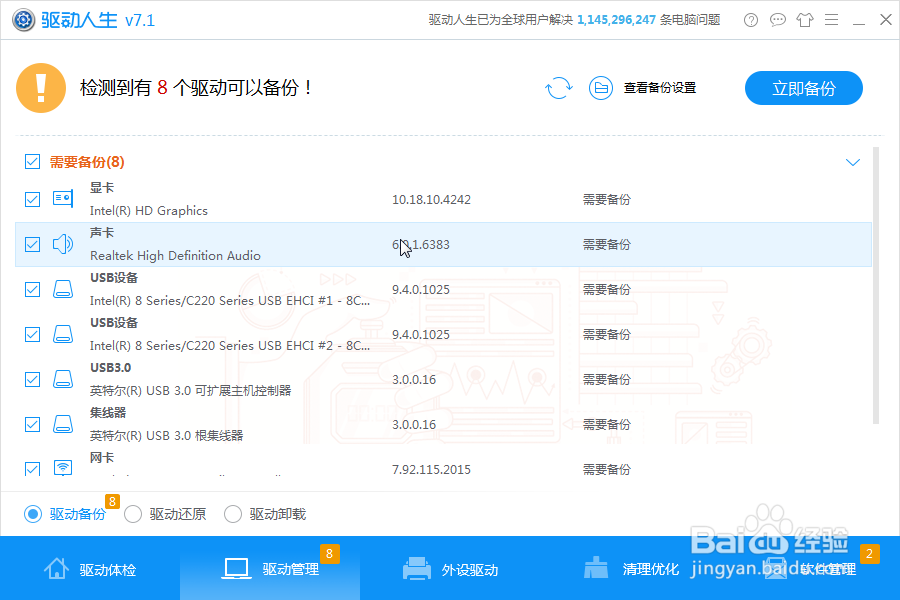Select the Realtek High Definition Audio row

(443, 245)
